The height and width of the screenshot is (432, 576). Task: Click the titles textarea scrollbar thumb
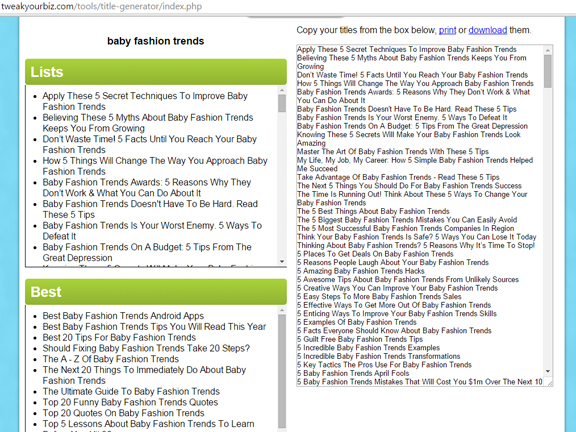548,71
